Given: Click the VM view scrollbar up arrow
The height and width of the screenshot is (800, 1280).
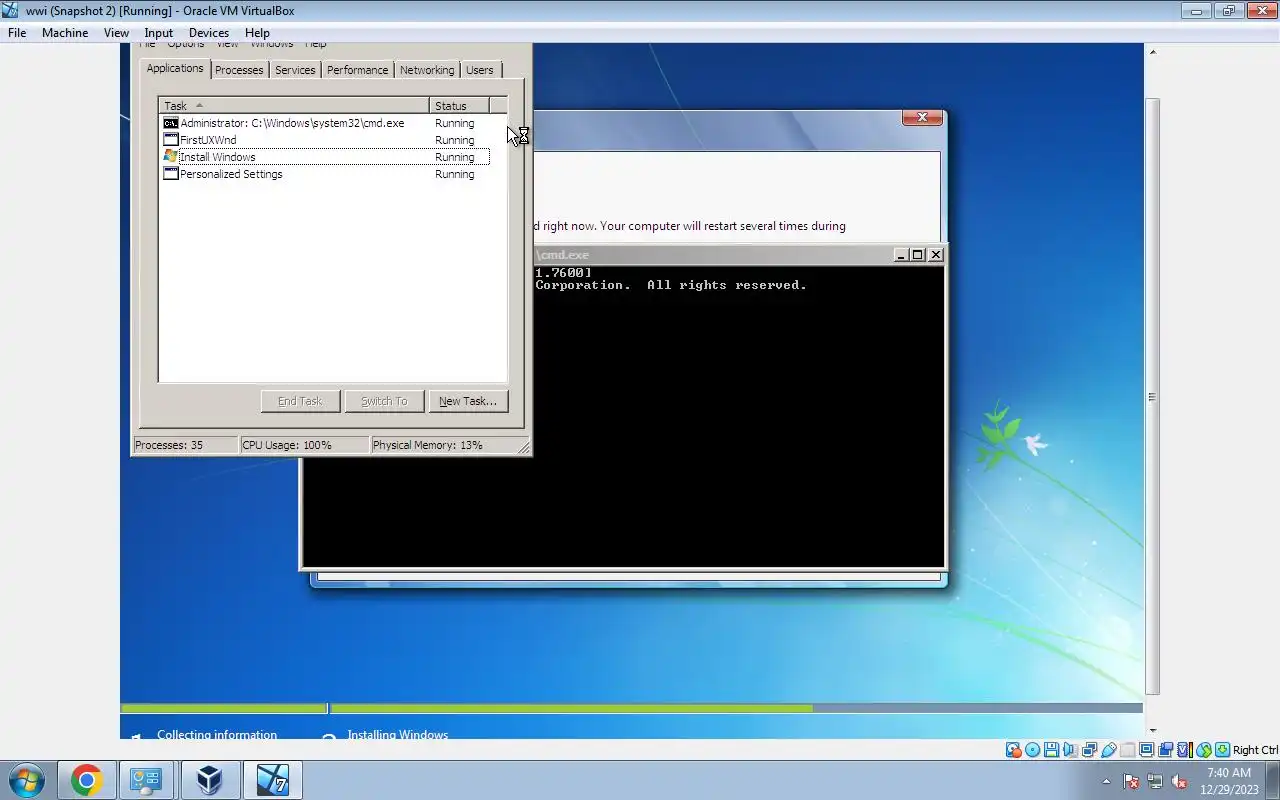Looking at the screenshot, I should tap(1152, 52).
